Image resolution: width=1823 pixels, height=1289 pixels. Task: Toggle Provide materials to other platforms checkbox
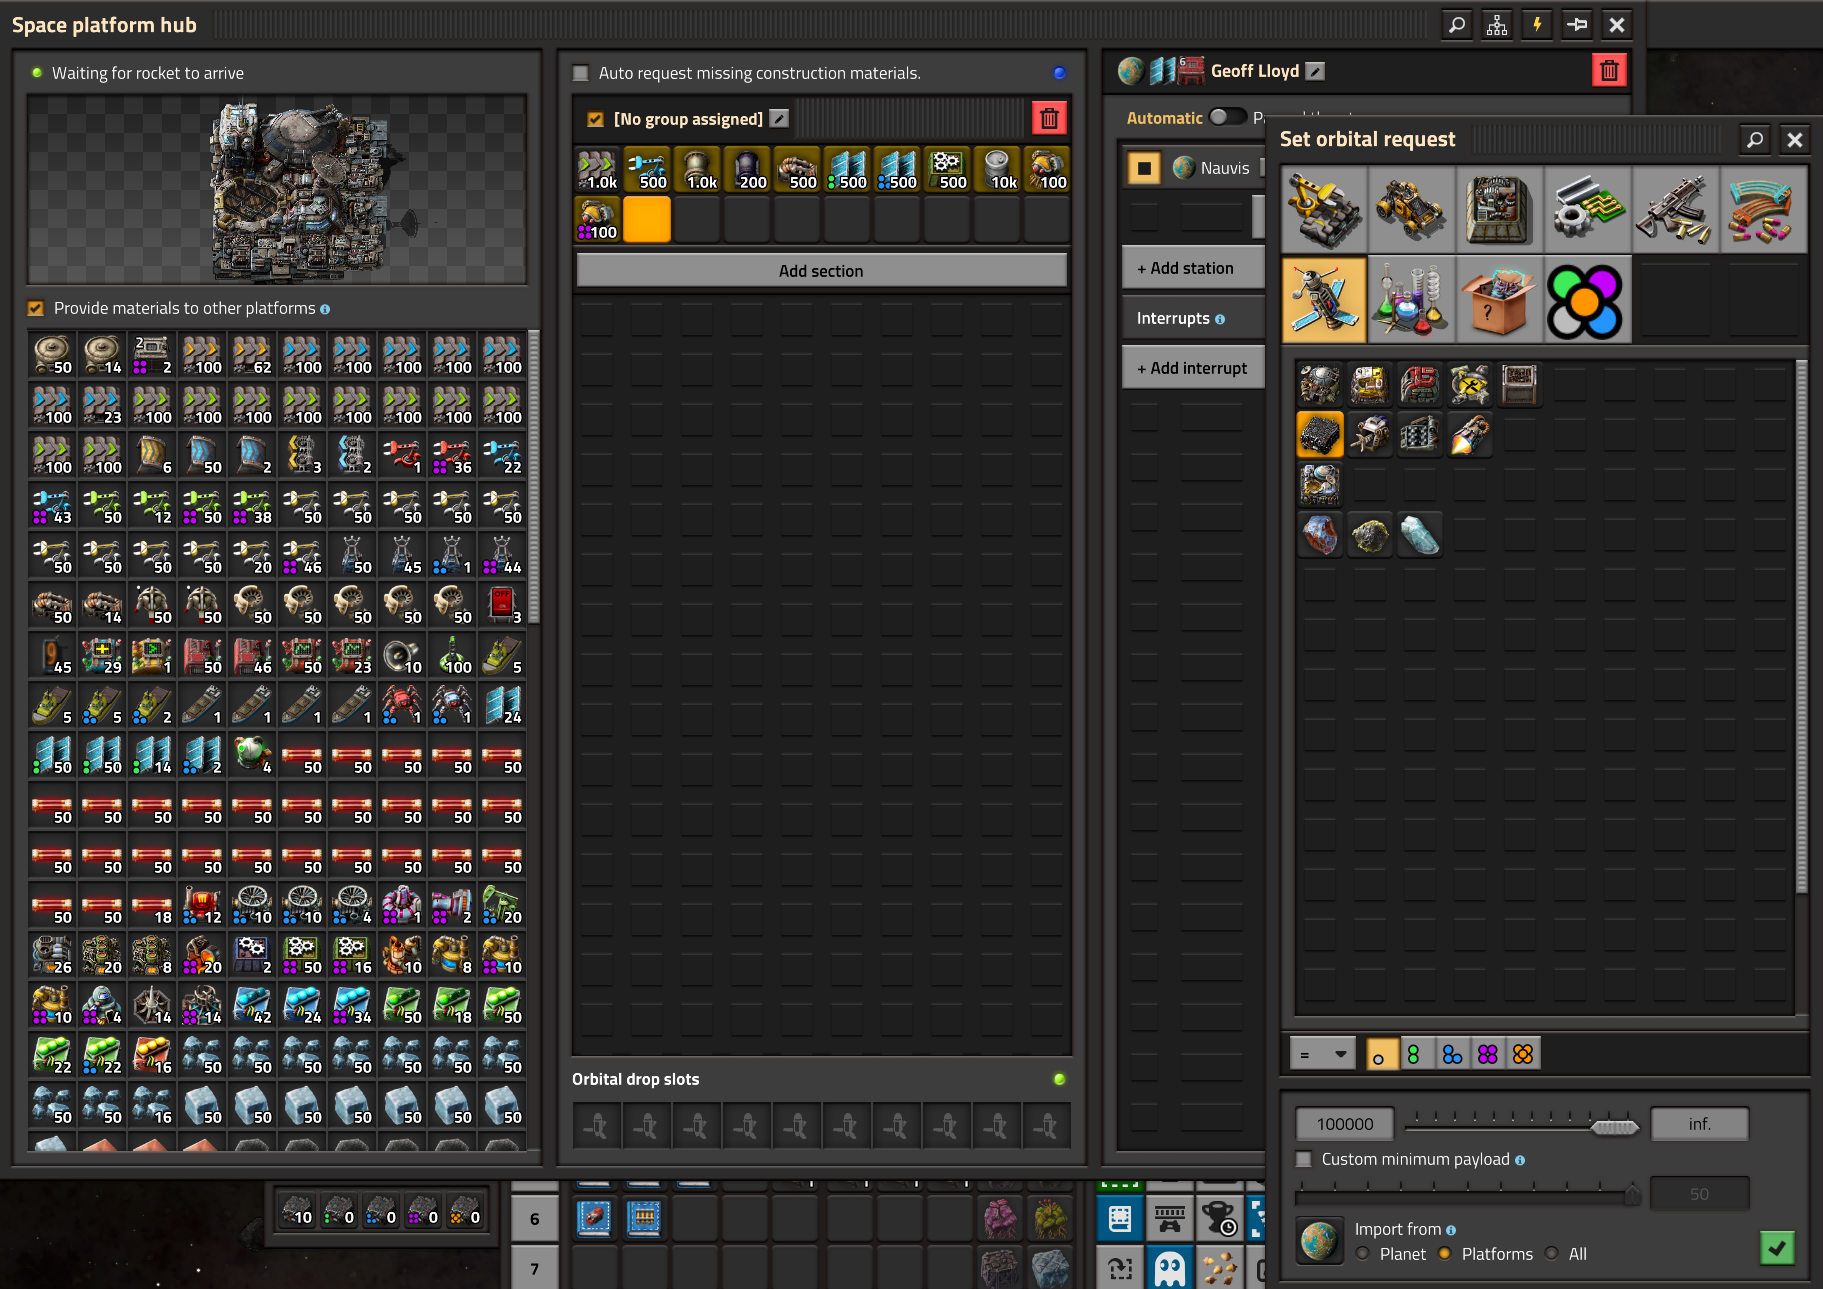tap(36, 308)
